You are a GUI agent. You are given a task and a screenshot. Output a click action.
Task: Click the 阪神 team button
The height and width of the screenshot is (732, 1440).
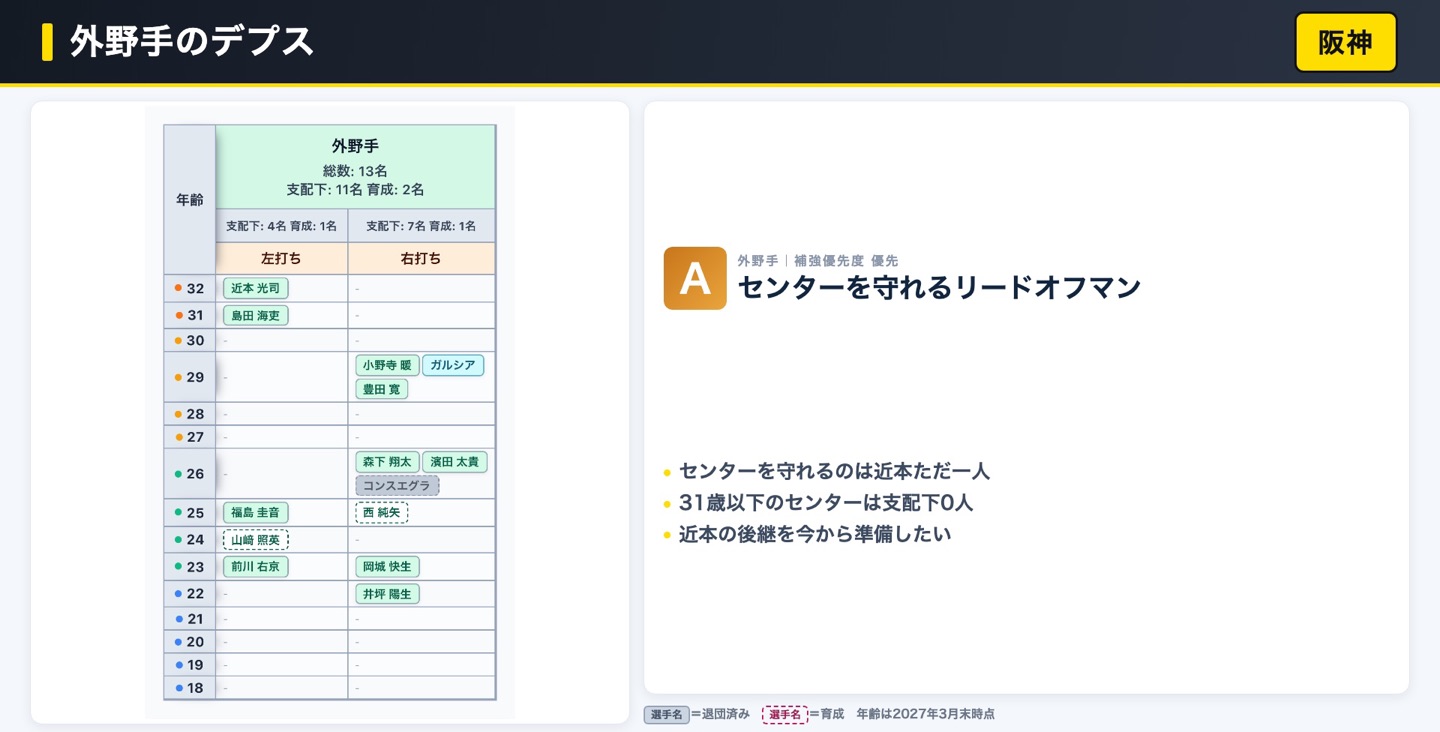pyautogui.click(x=1345, y=42)
